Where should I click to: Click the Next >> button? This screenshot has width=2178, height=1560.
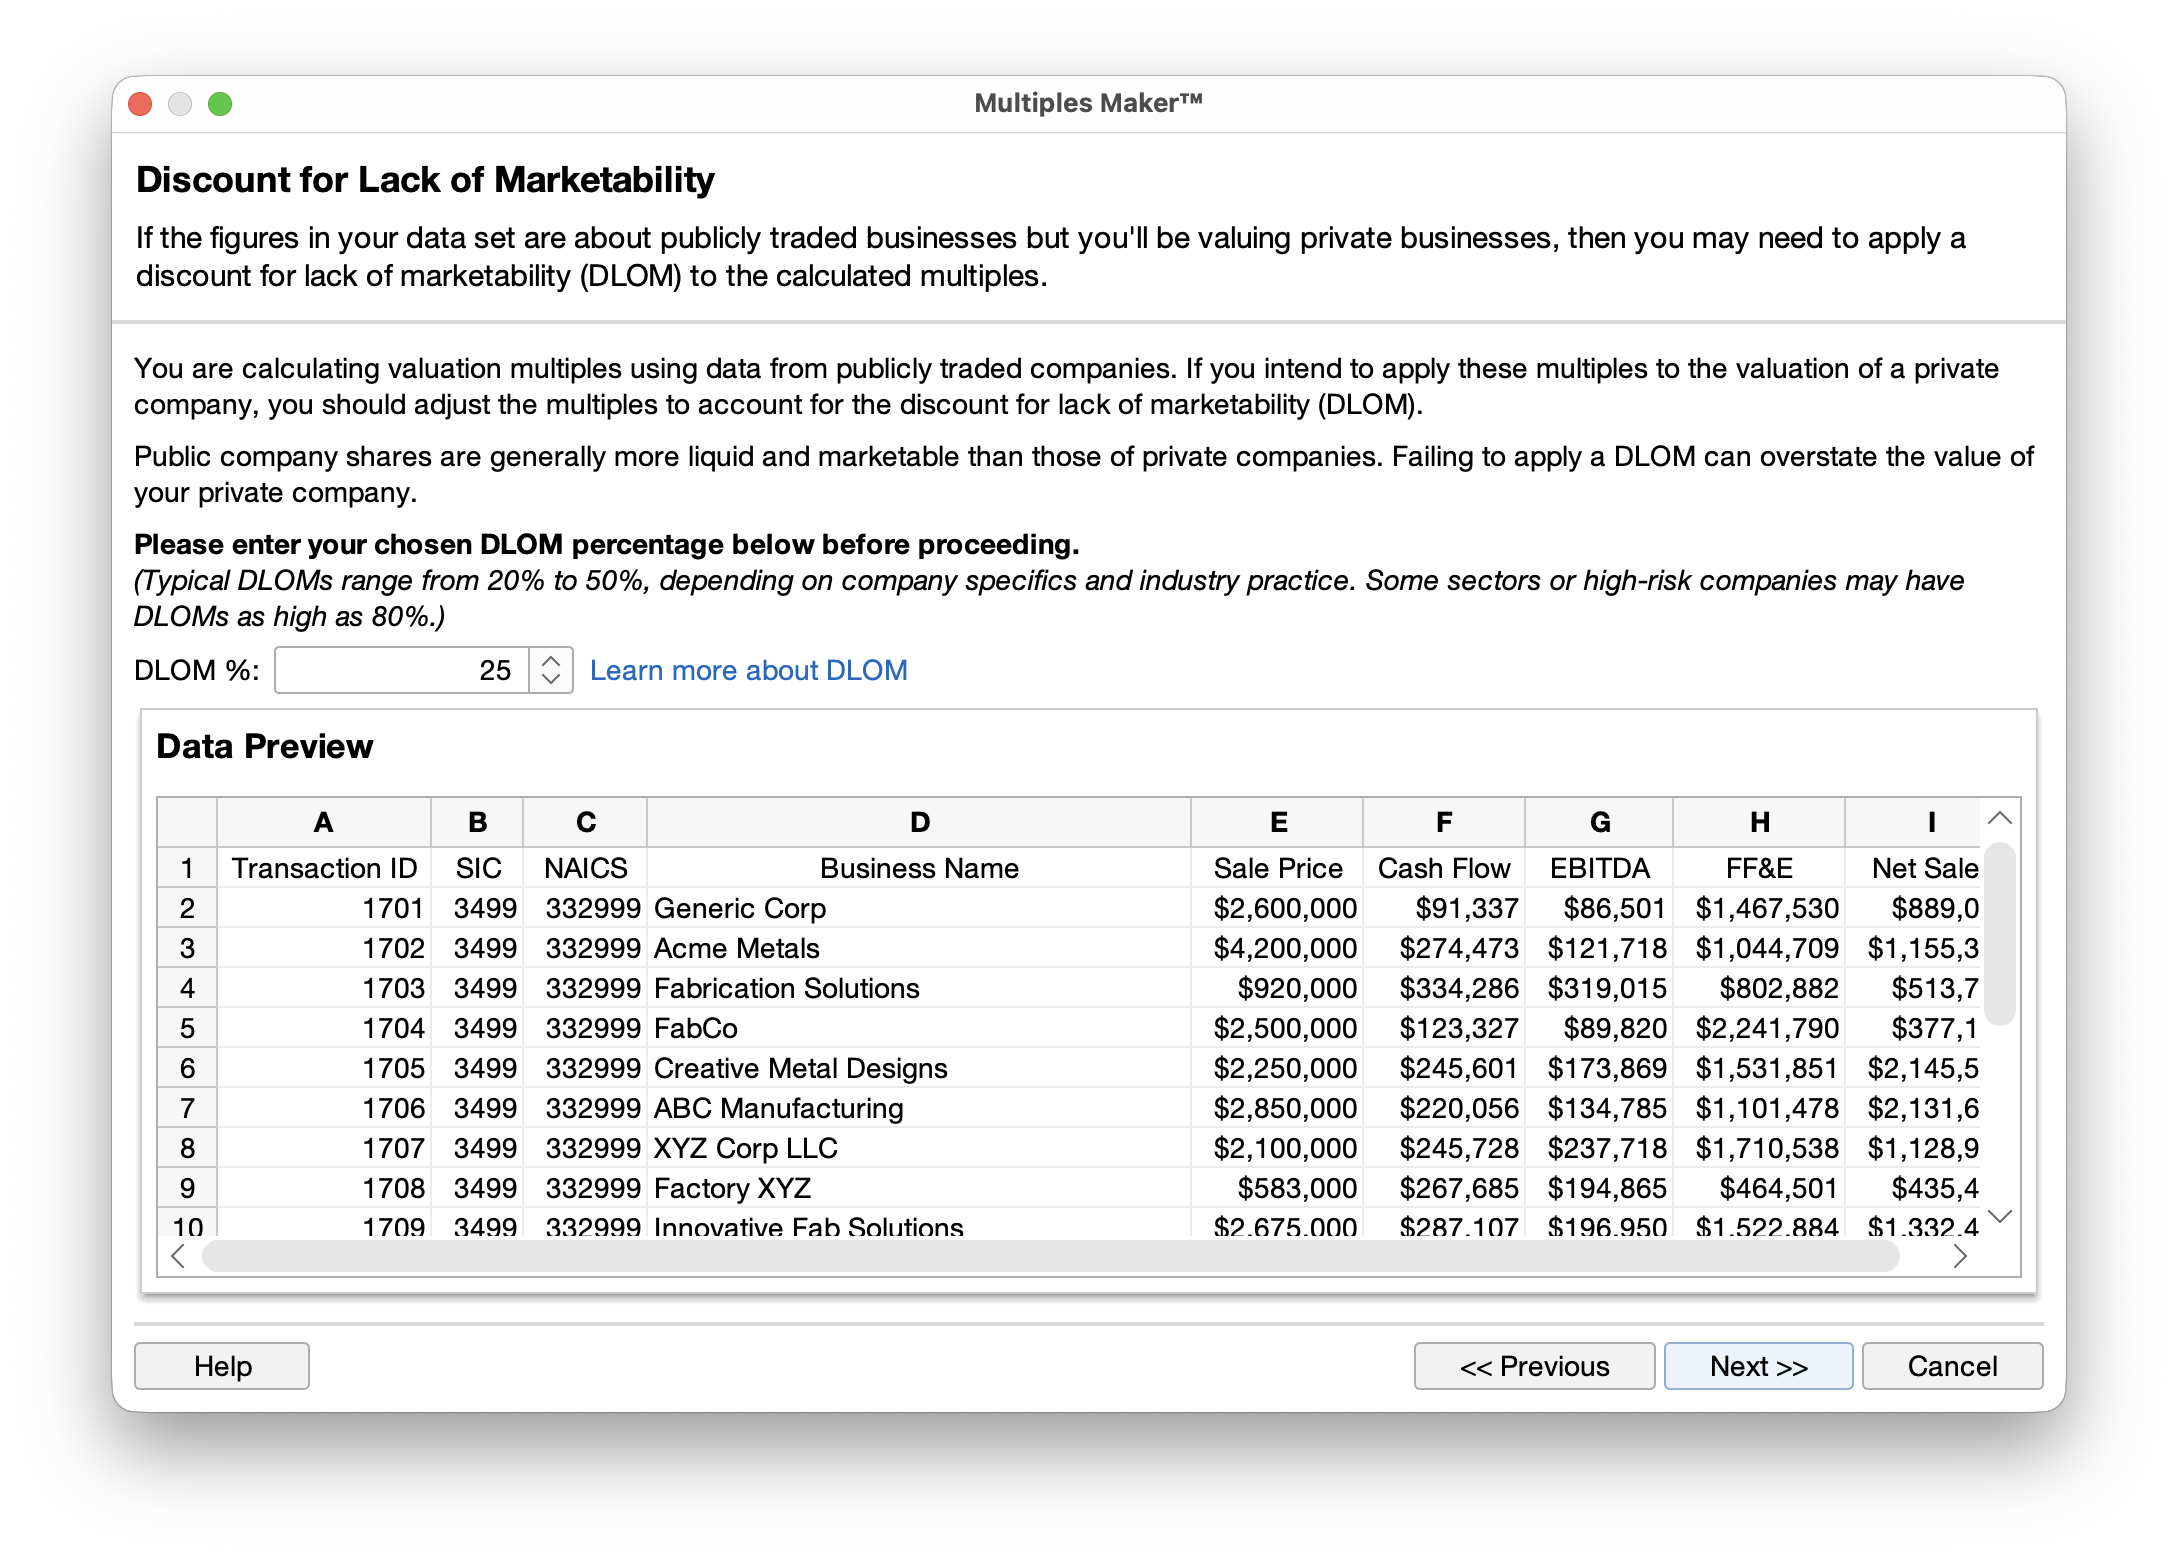coord(1758,1366)
